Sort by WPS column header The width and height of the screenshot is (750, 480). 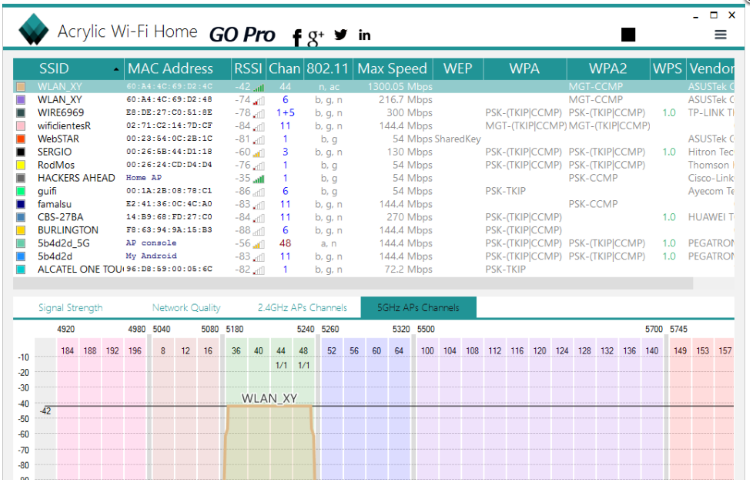[668, 69]
